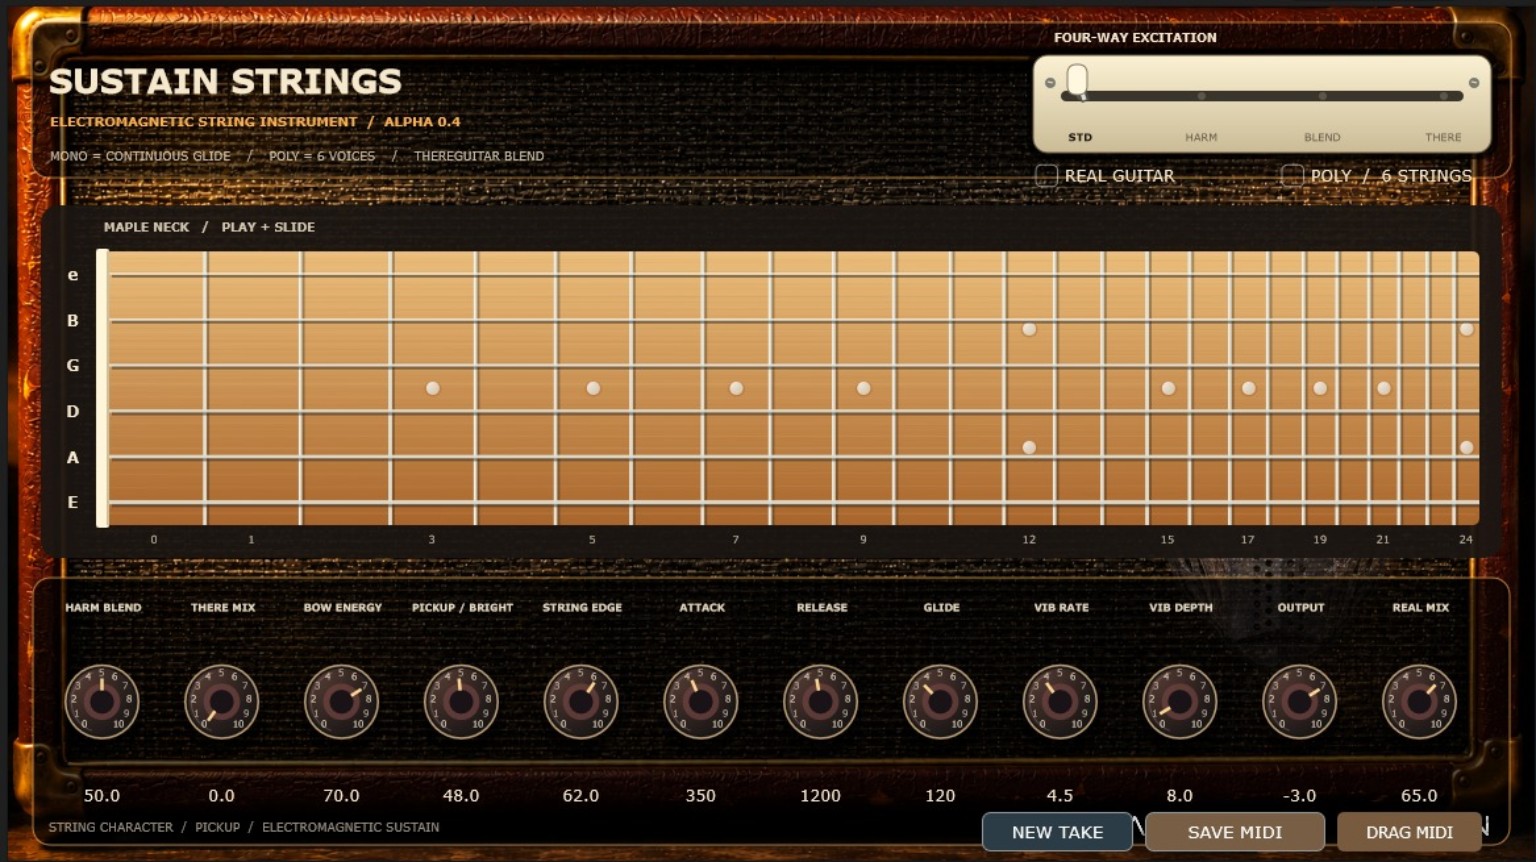
Task: Click the OUTPUT value -3.0
Action: tap(1299, 796)
